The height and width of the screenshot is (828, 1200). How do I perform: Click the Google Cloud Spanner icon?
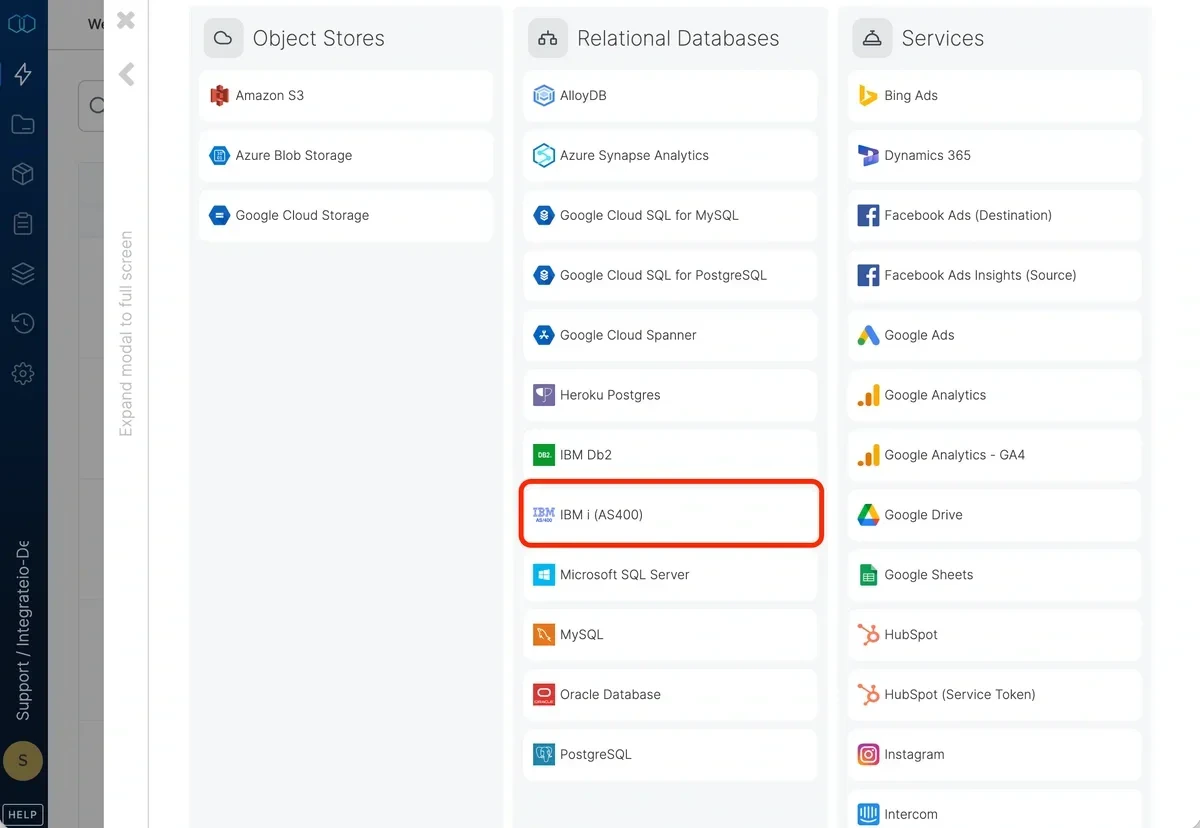[543, 336]
